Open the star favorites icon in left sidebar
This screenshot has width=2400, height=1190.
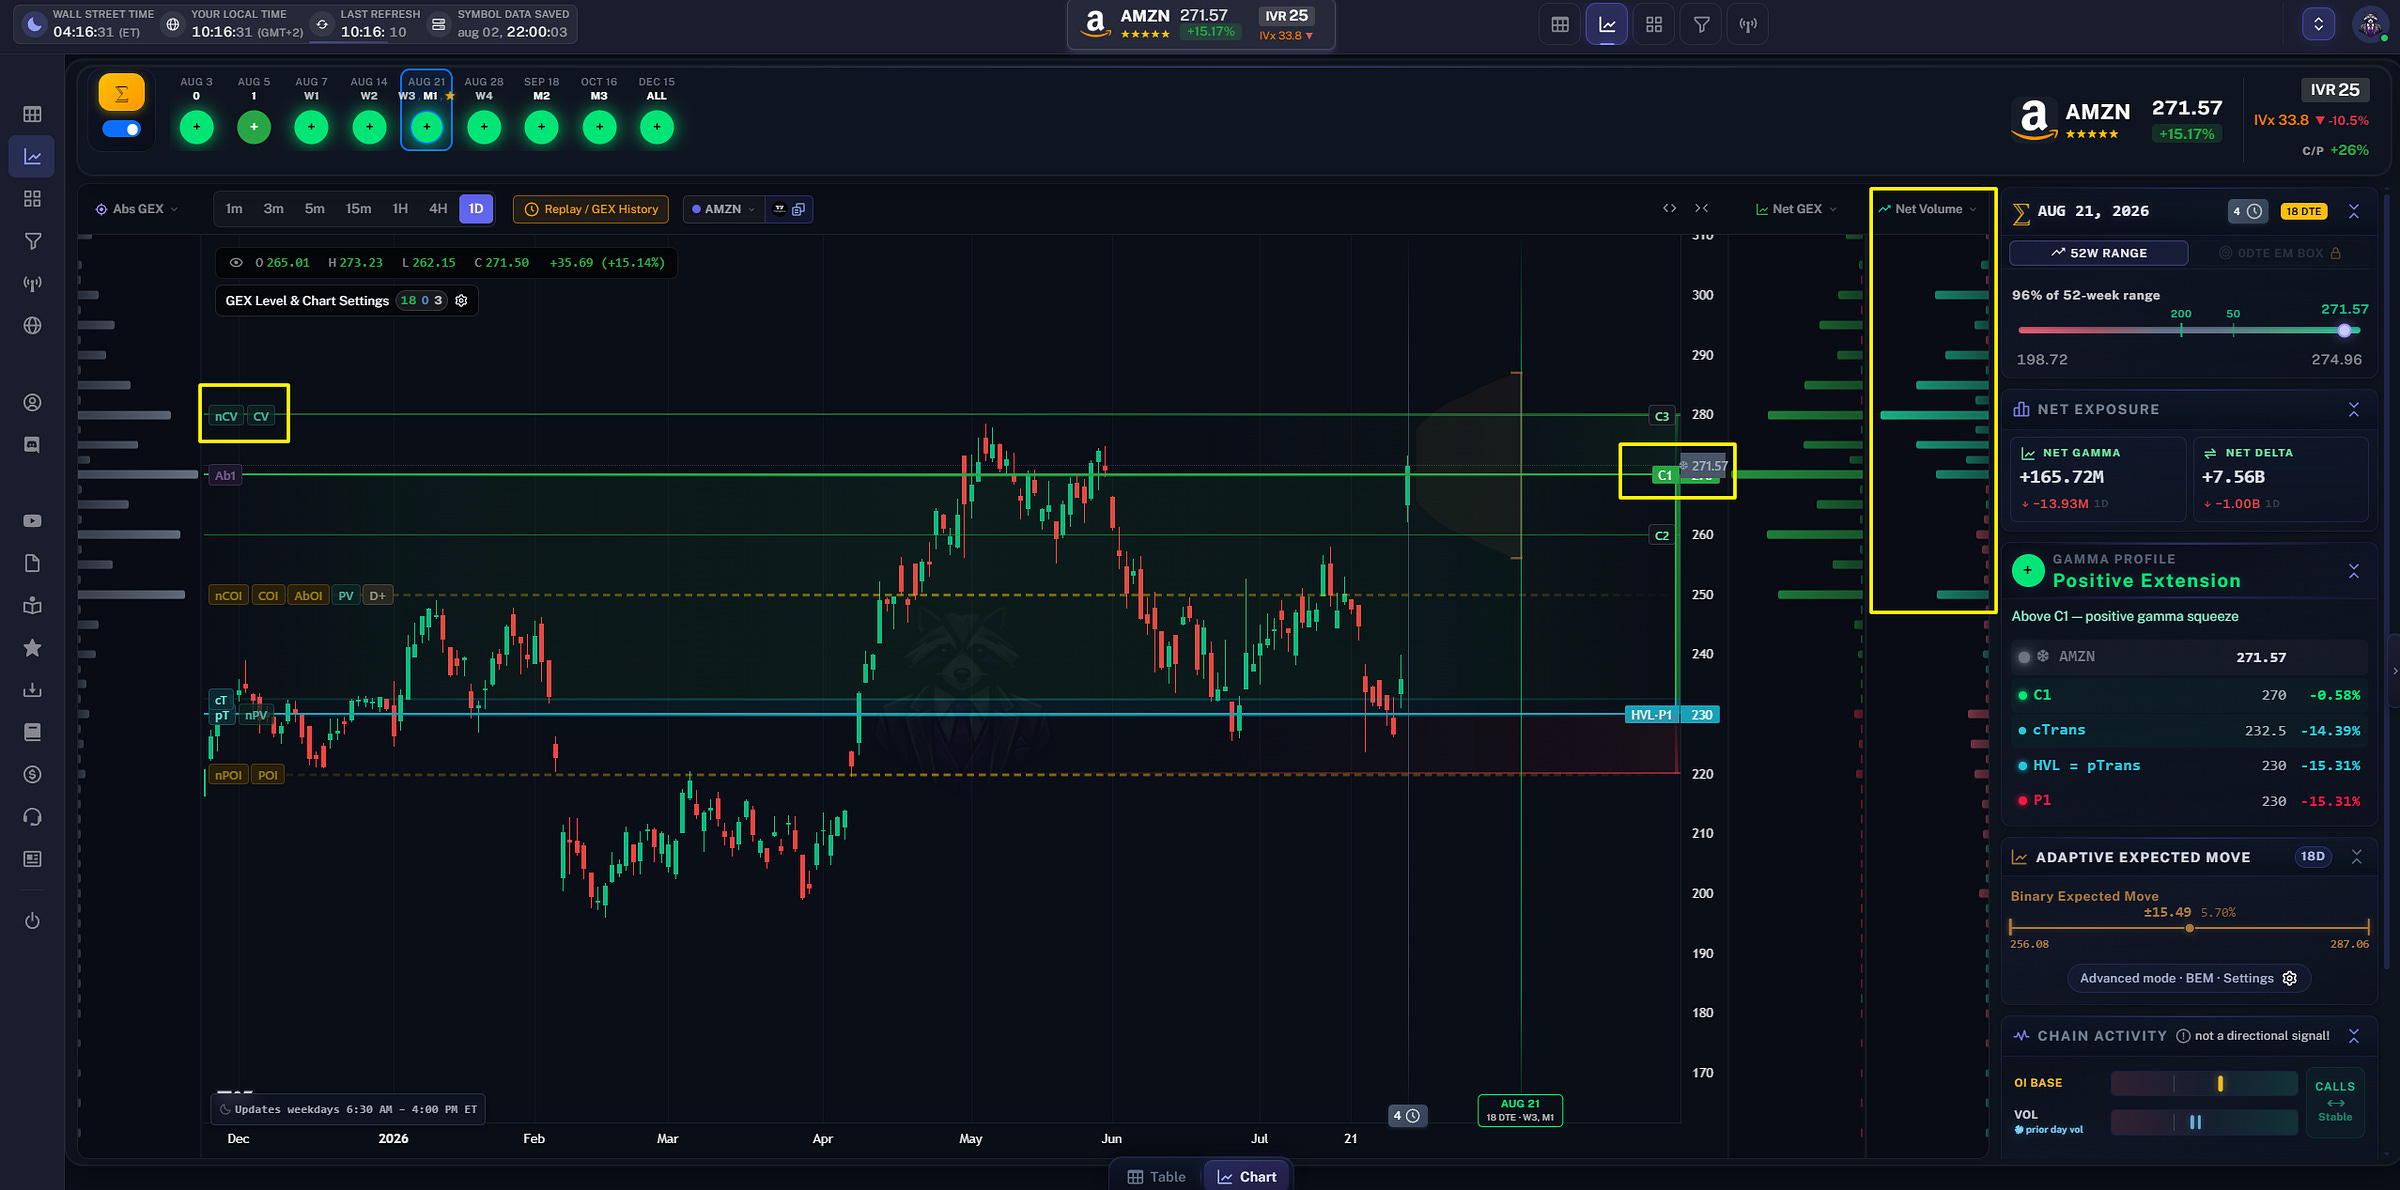point(32,648)
